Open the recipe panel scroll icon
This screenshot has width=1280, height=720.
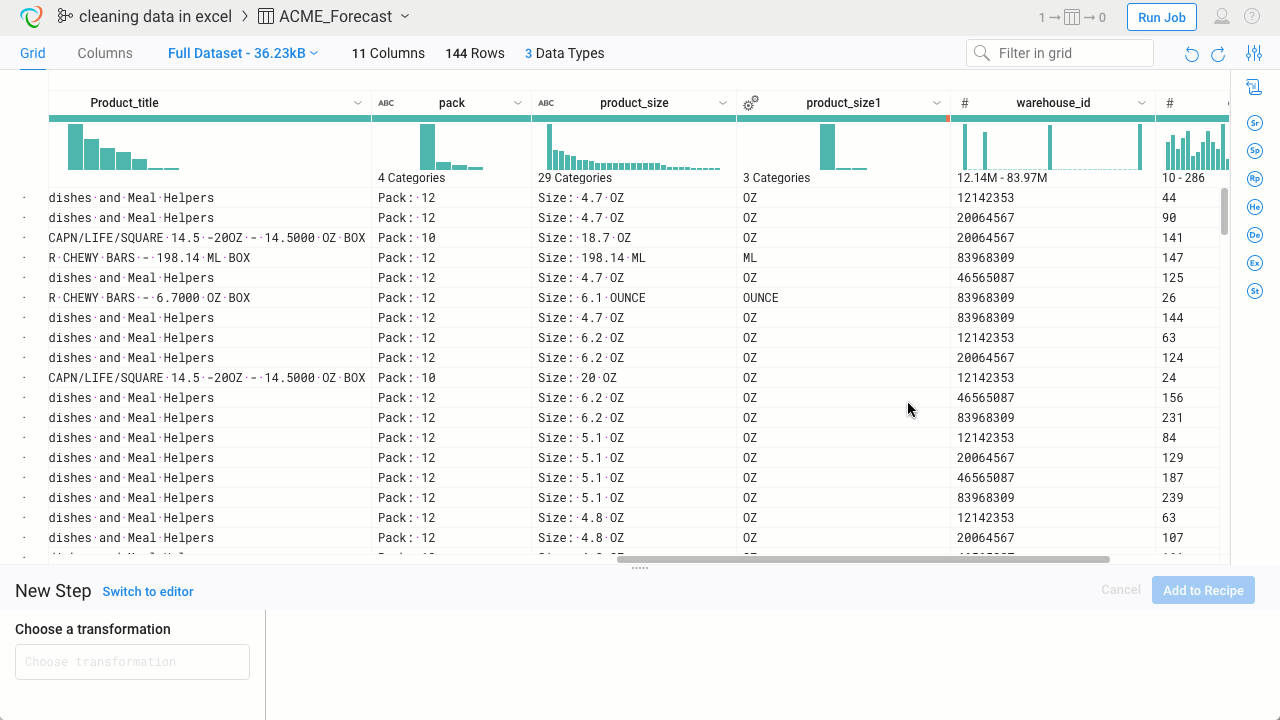(x=1254, y=88)
